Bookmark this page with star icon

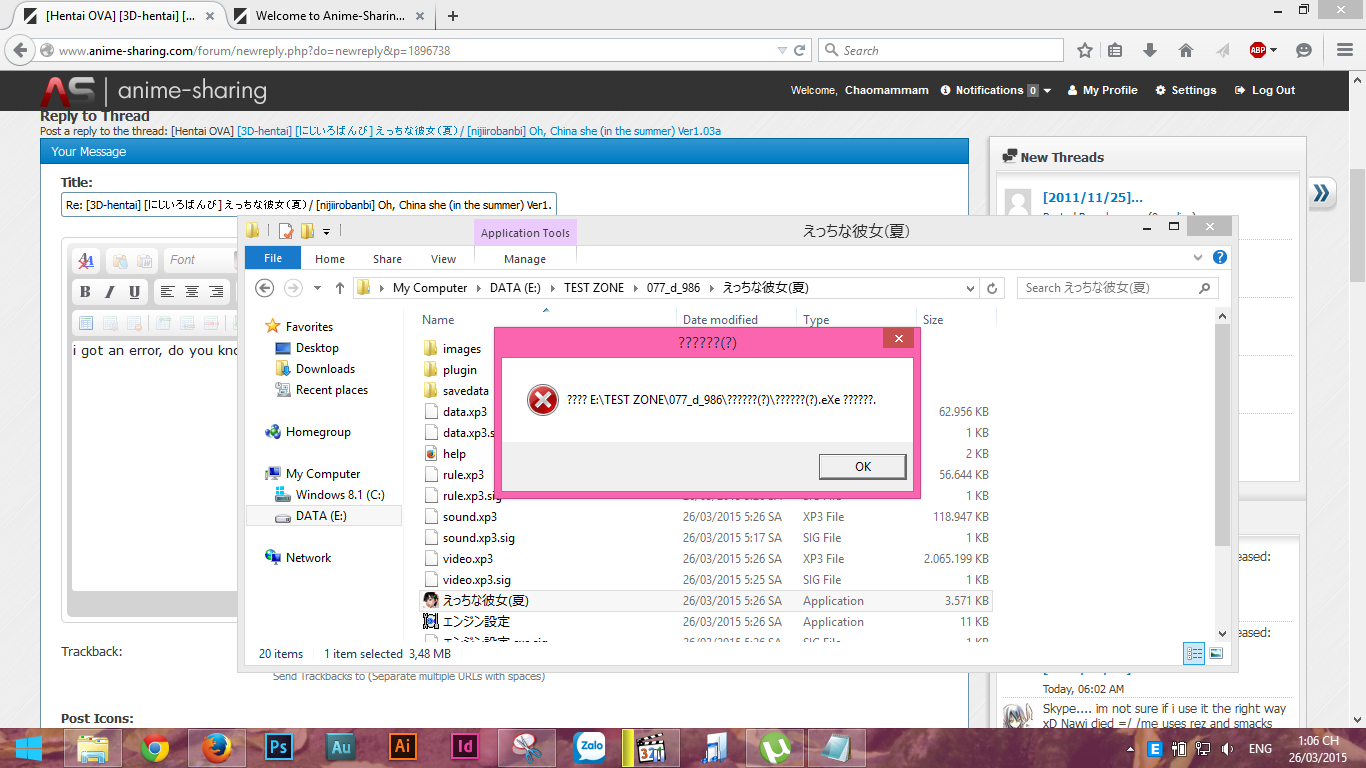[x=1085, y=50]
